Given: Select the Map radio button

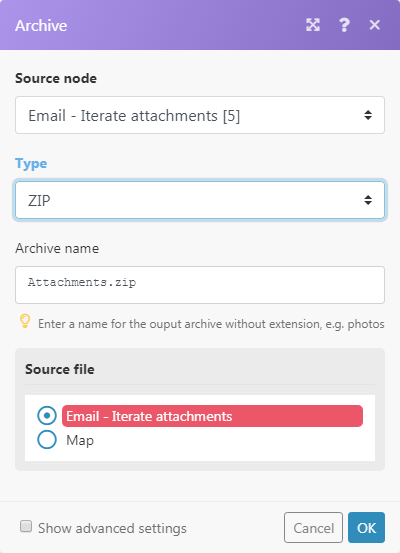Looking at the screenshot, I should coord(47,440).
